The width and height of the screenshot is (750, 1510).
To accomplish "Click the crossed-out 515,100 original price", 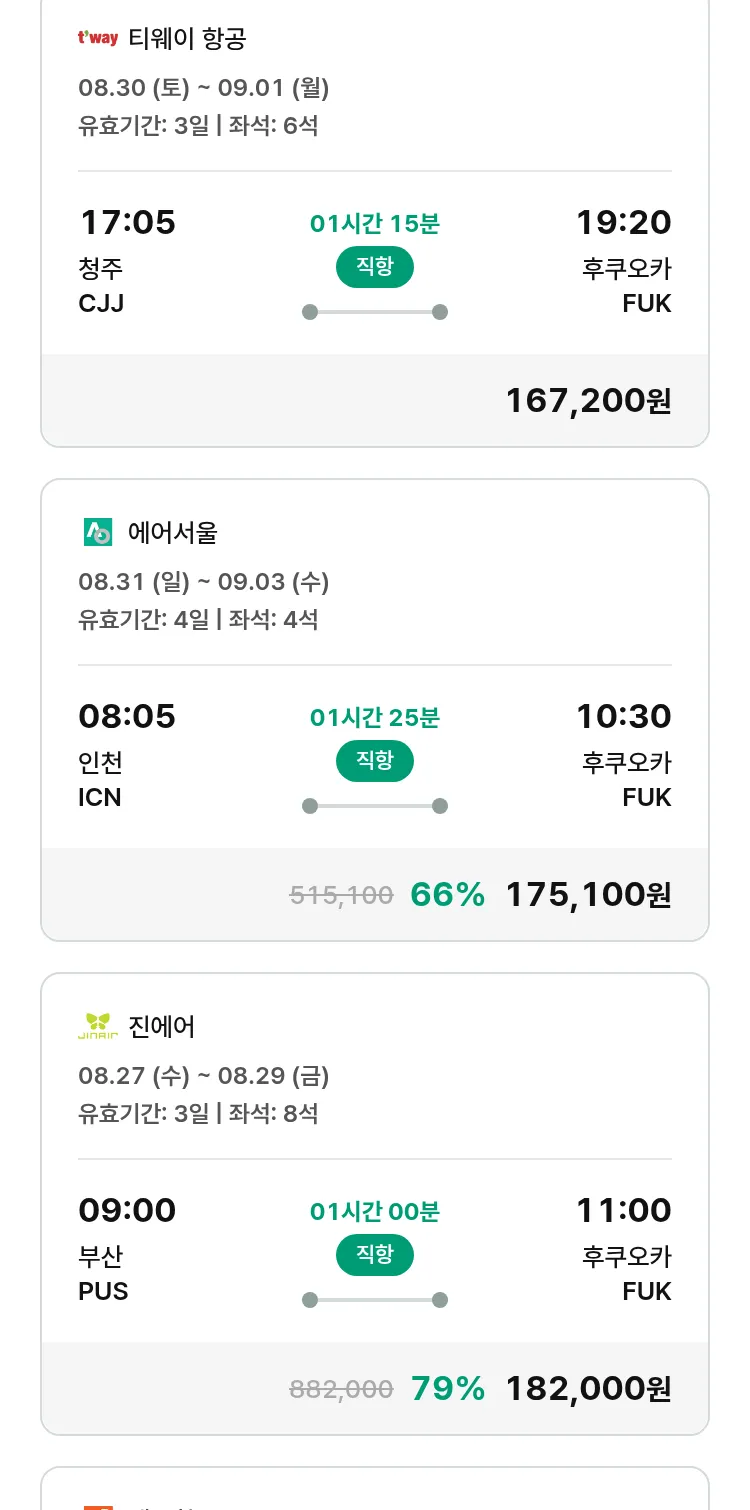I will point(341,895).
